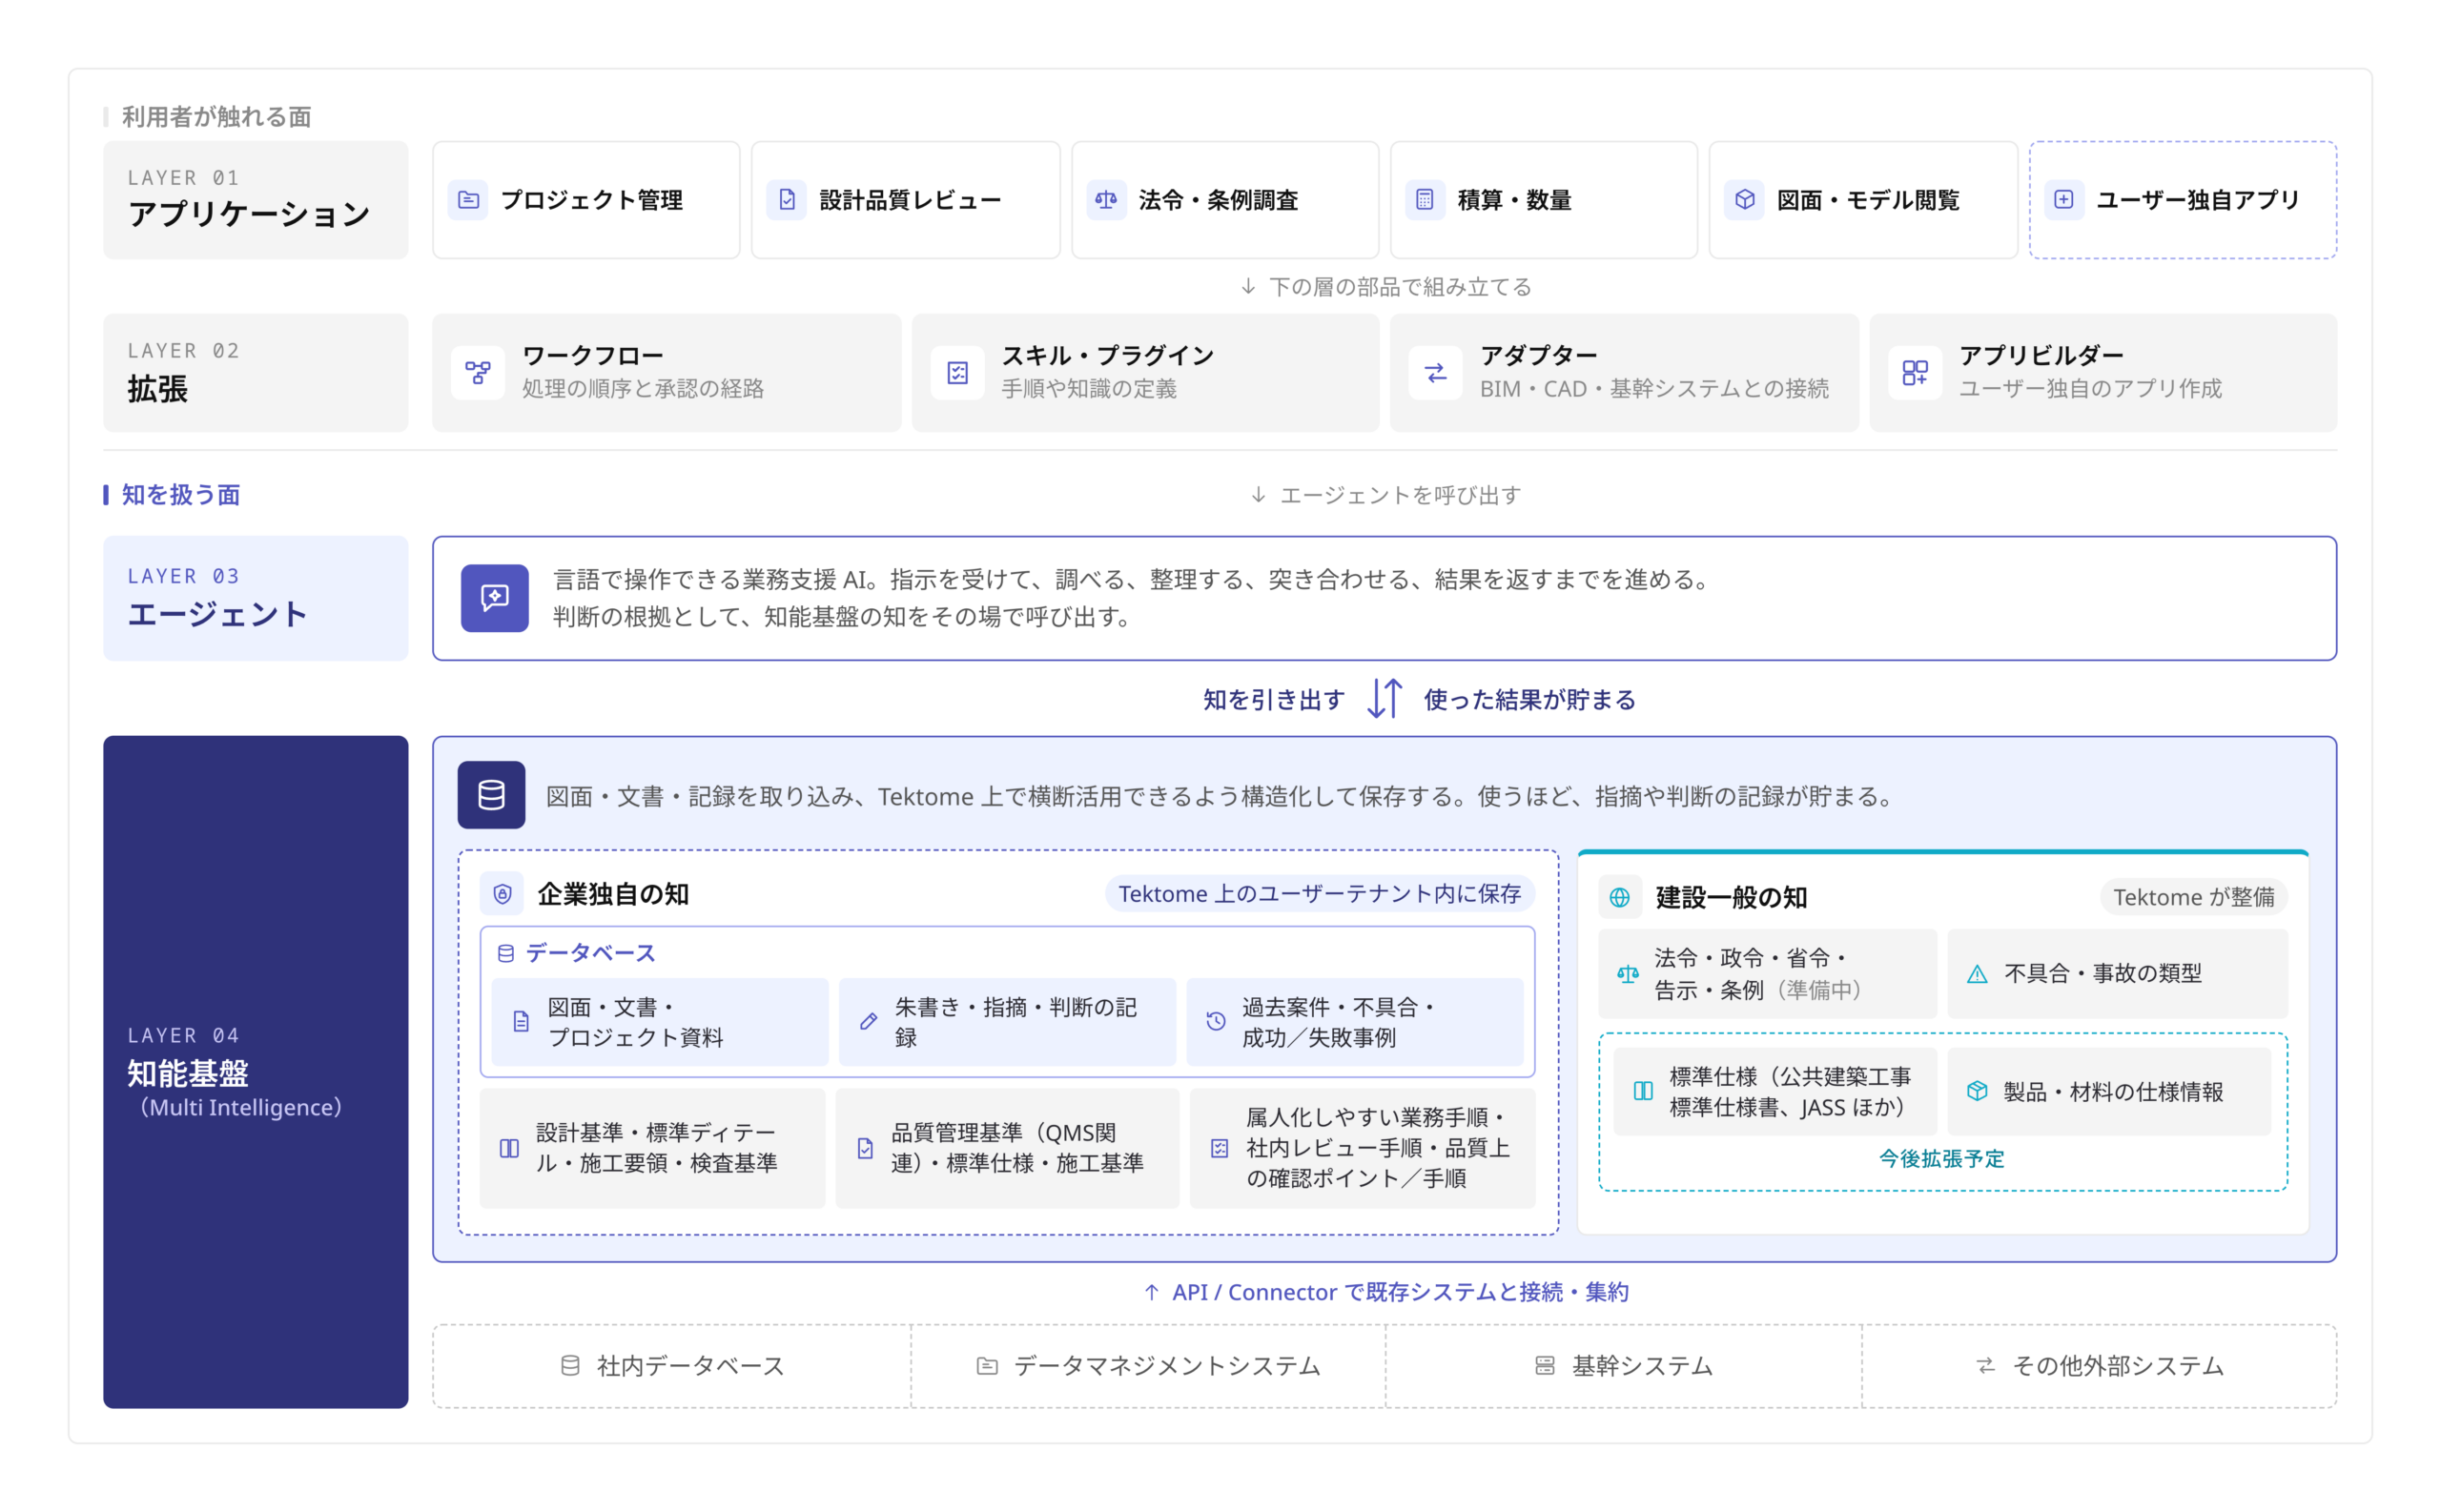Open the プロジェクト管理 app card
Image resolution: width=2441 pixels, height=1512 pixels.
coord(586,200)
